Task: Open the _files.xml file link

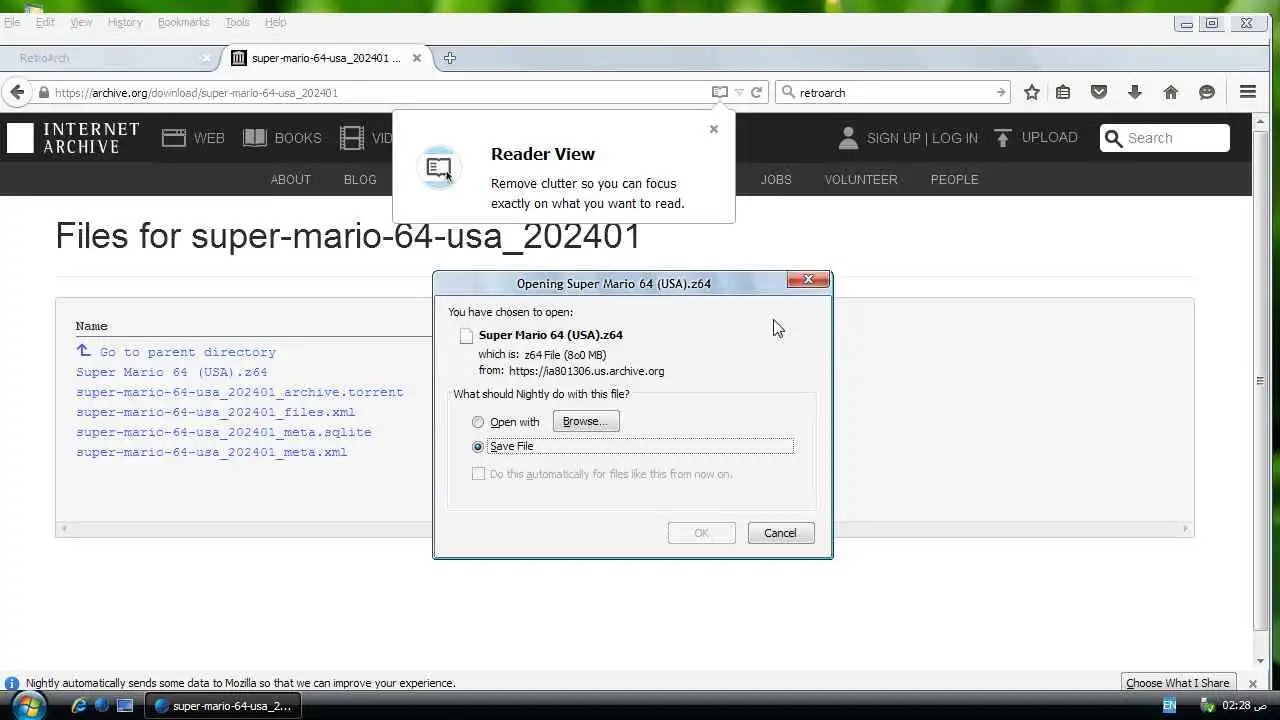Action: pyautogui.click(x=216, y=412)
